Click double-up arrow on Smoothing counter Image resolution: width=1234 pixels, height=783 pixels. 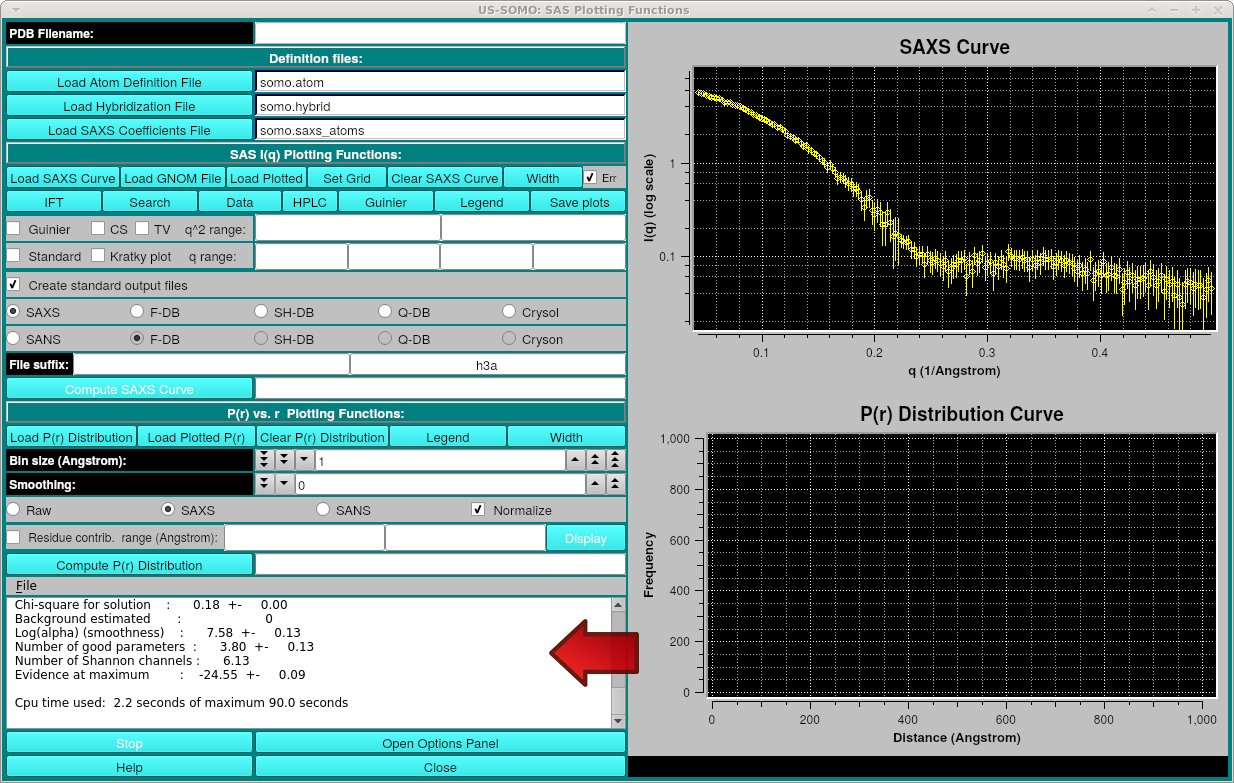point(616,484)
